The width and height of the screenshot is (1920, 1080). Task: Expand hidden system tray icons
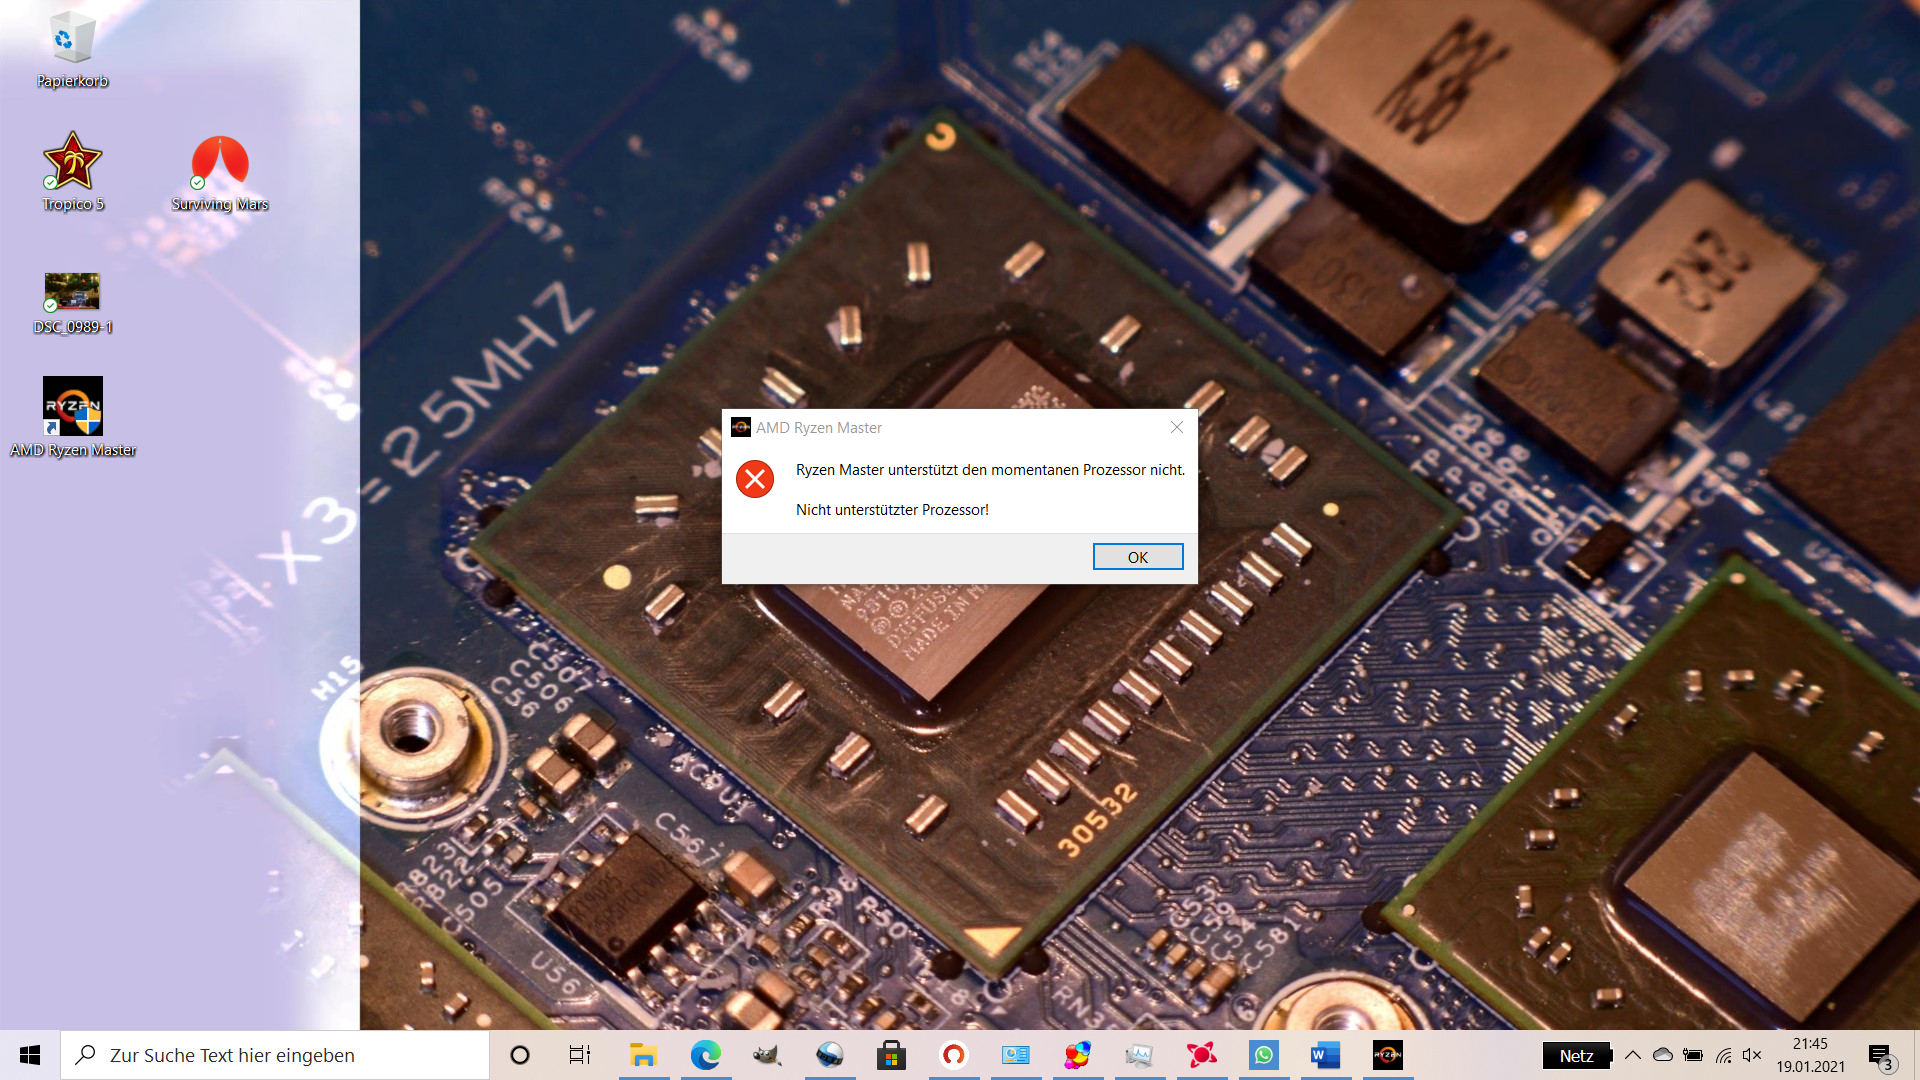coord(1633,1055)
